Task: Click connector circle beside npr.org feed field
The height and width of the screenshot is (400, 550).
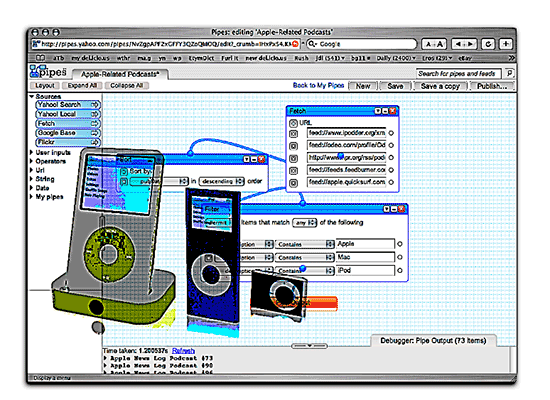Action: click(391, 158)
